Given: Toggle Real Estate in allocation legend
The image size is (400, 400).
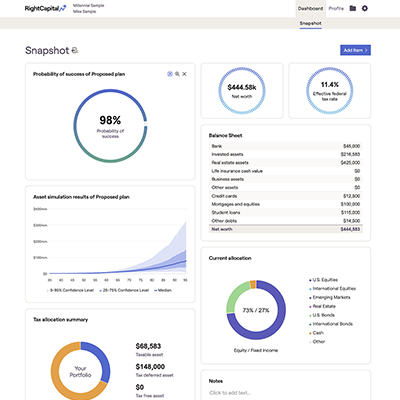Looking at the screenshot, I should (x=322, y=306).
